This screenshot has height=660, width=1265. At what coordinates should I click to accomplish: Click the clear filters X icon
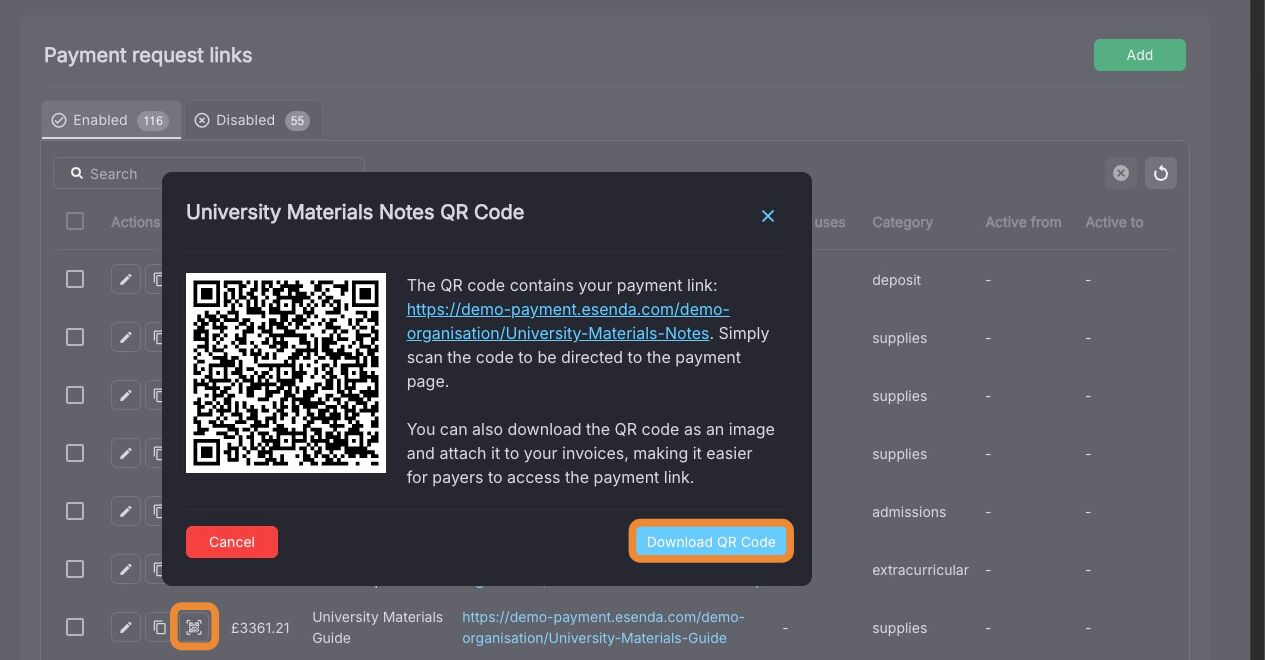pos(1121,173)
